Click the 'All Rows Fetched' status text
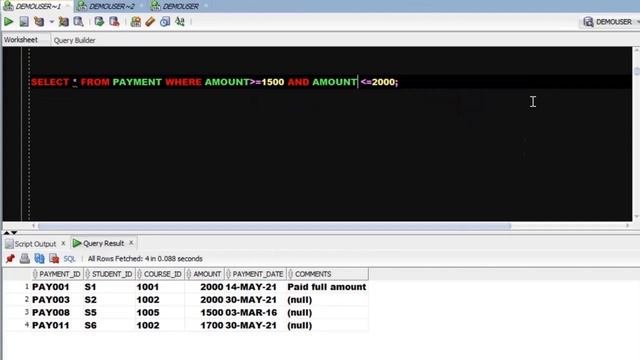 point(145,259)
